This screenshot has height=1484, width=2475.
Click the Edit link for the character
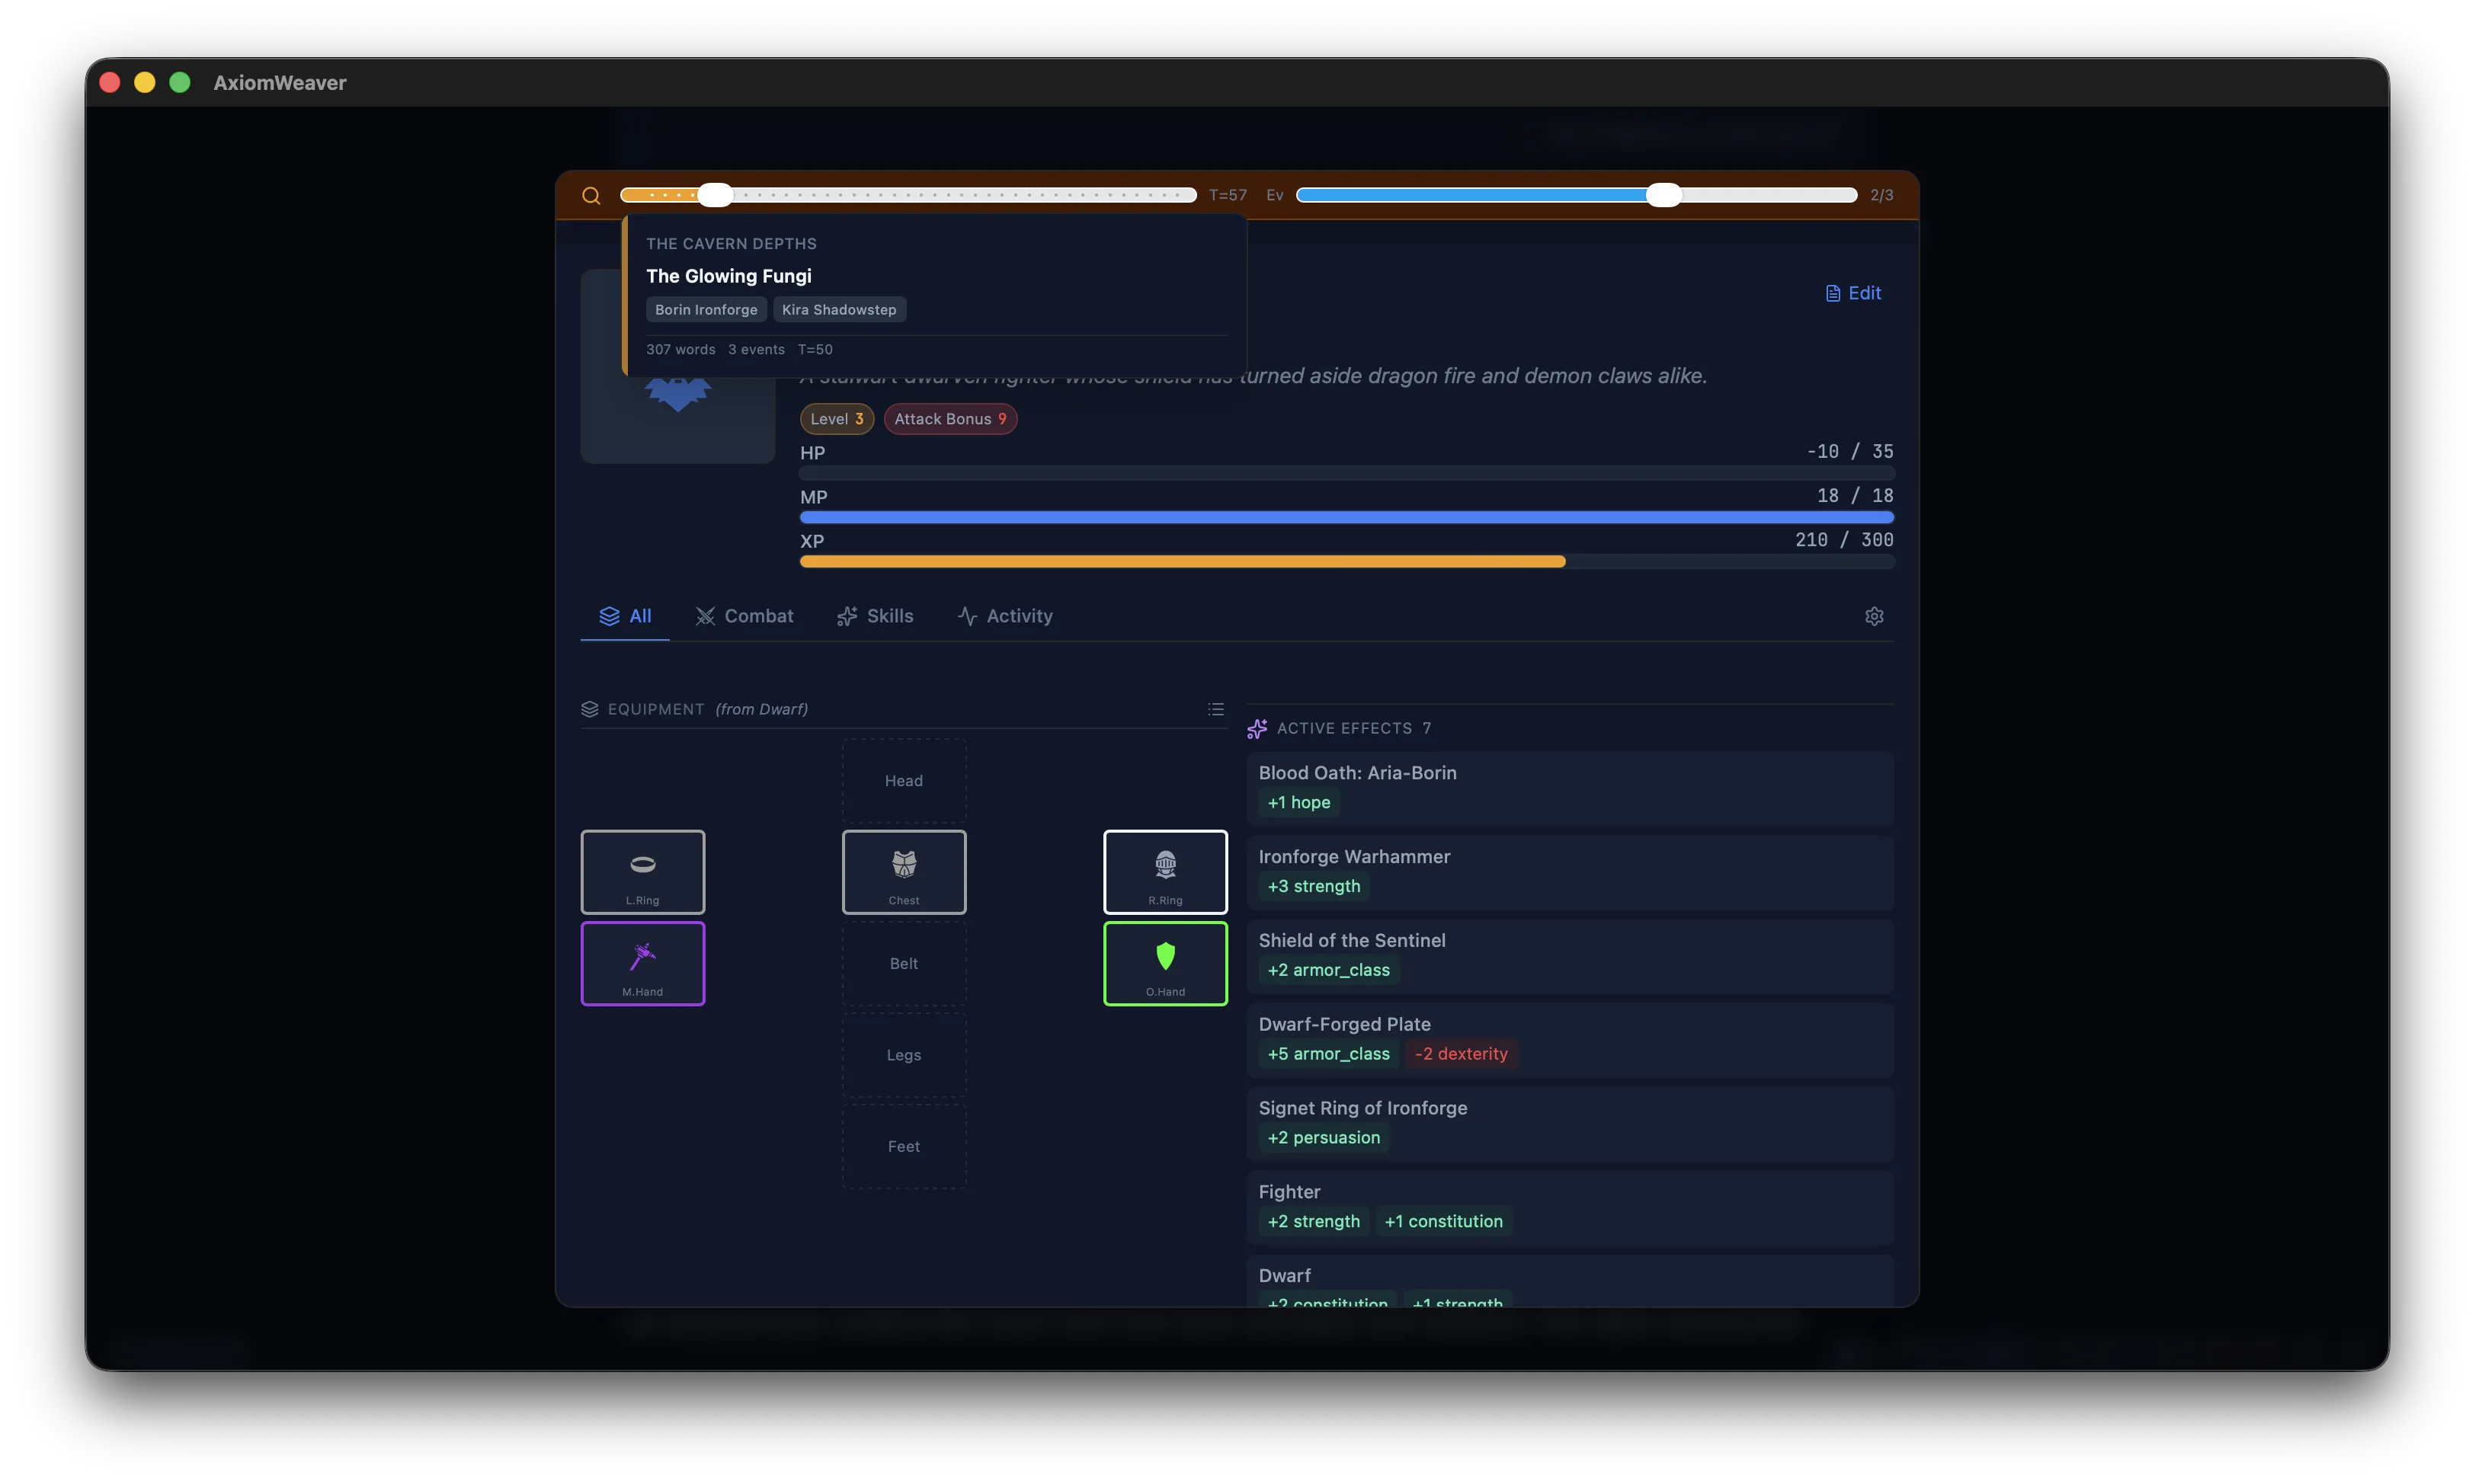click(x=1853, y=293)
